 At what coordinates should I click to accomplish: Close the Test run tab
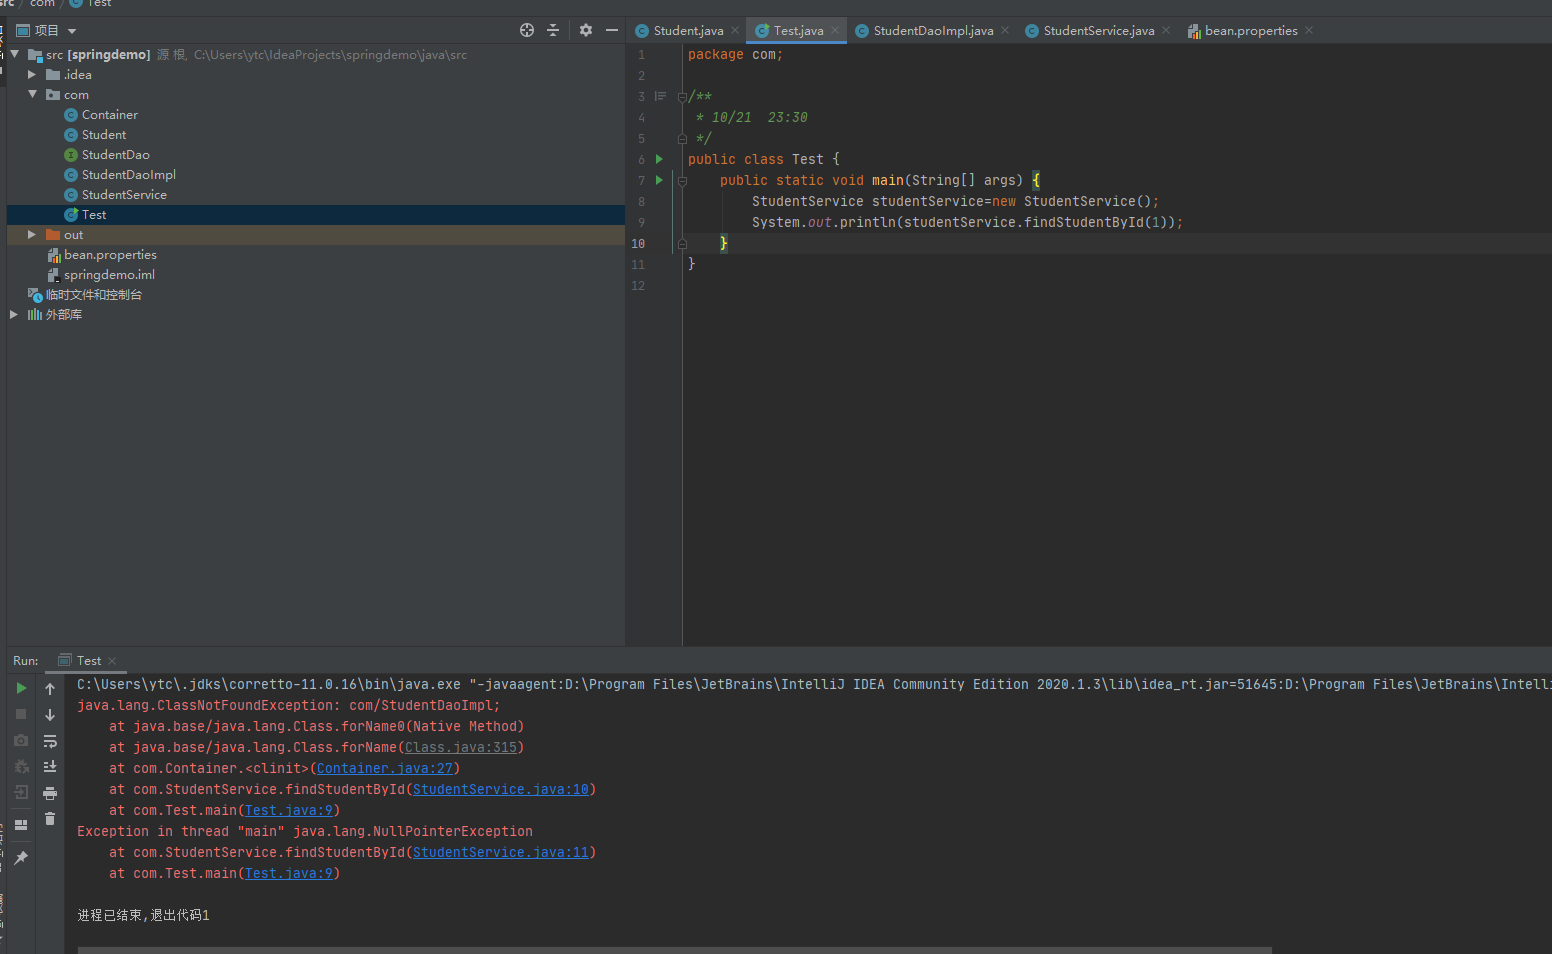coord(112,661)
